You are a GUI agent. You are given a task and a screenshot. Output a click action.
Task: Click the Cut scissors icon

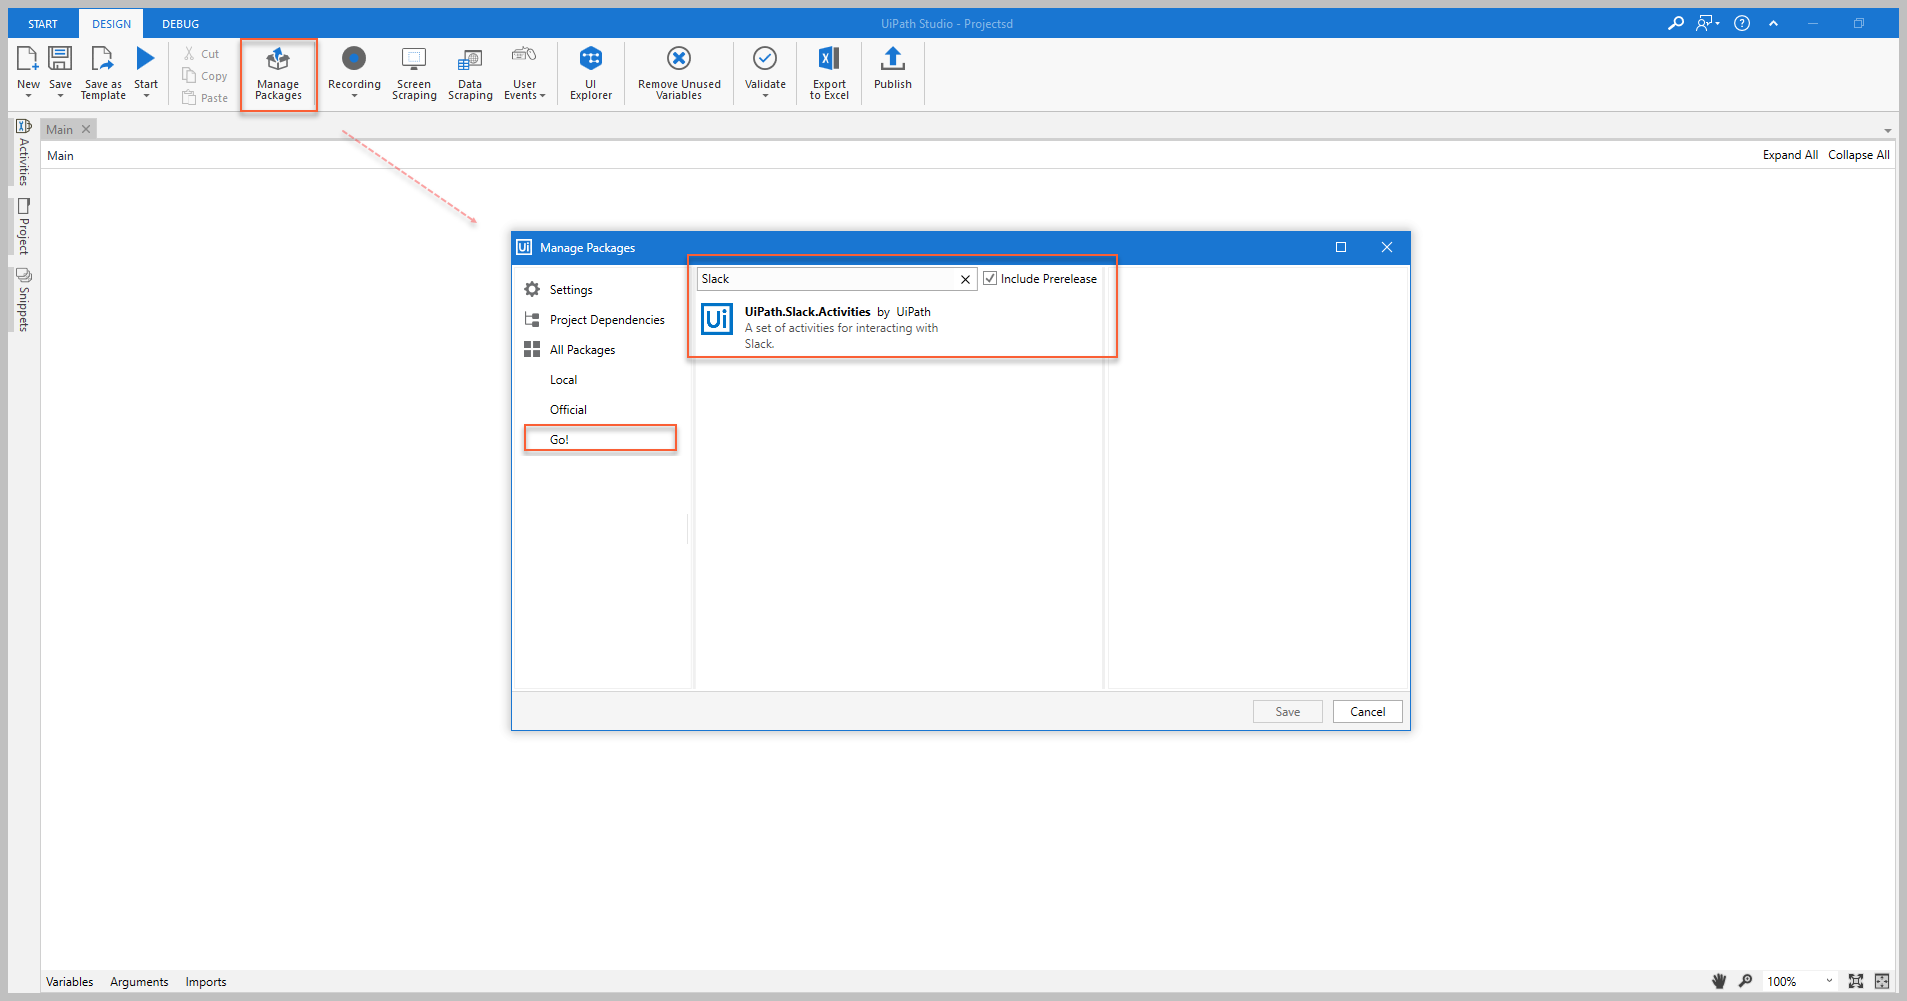click(189, 54)
